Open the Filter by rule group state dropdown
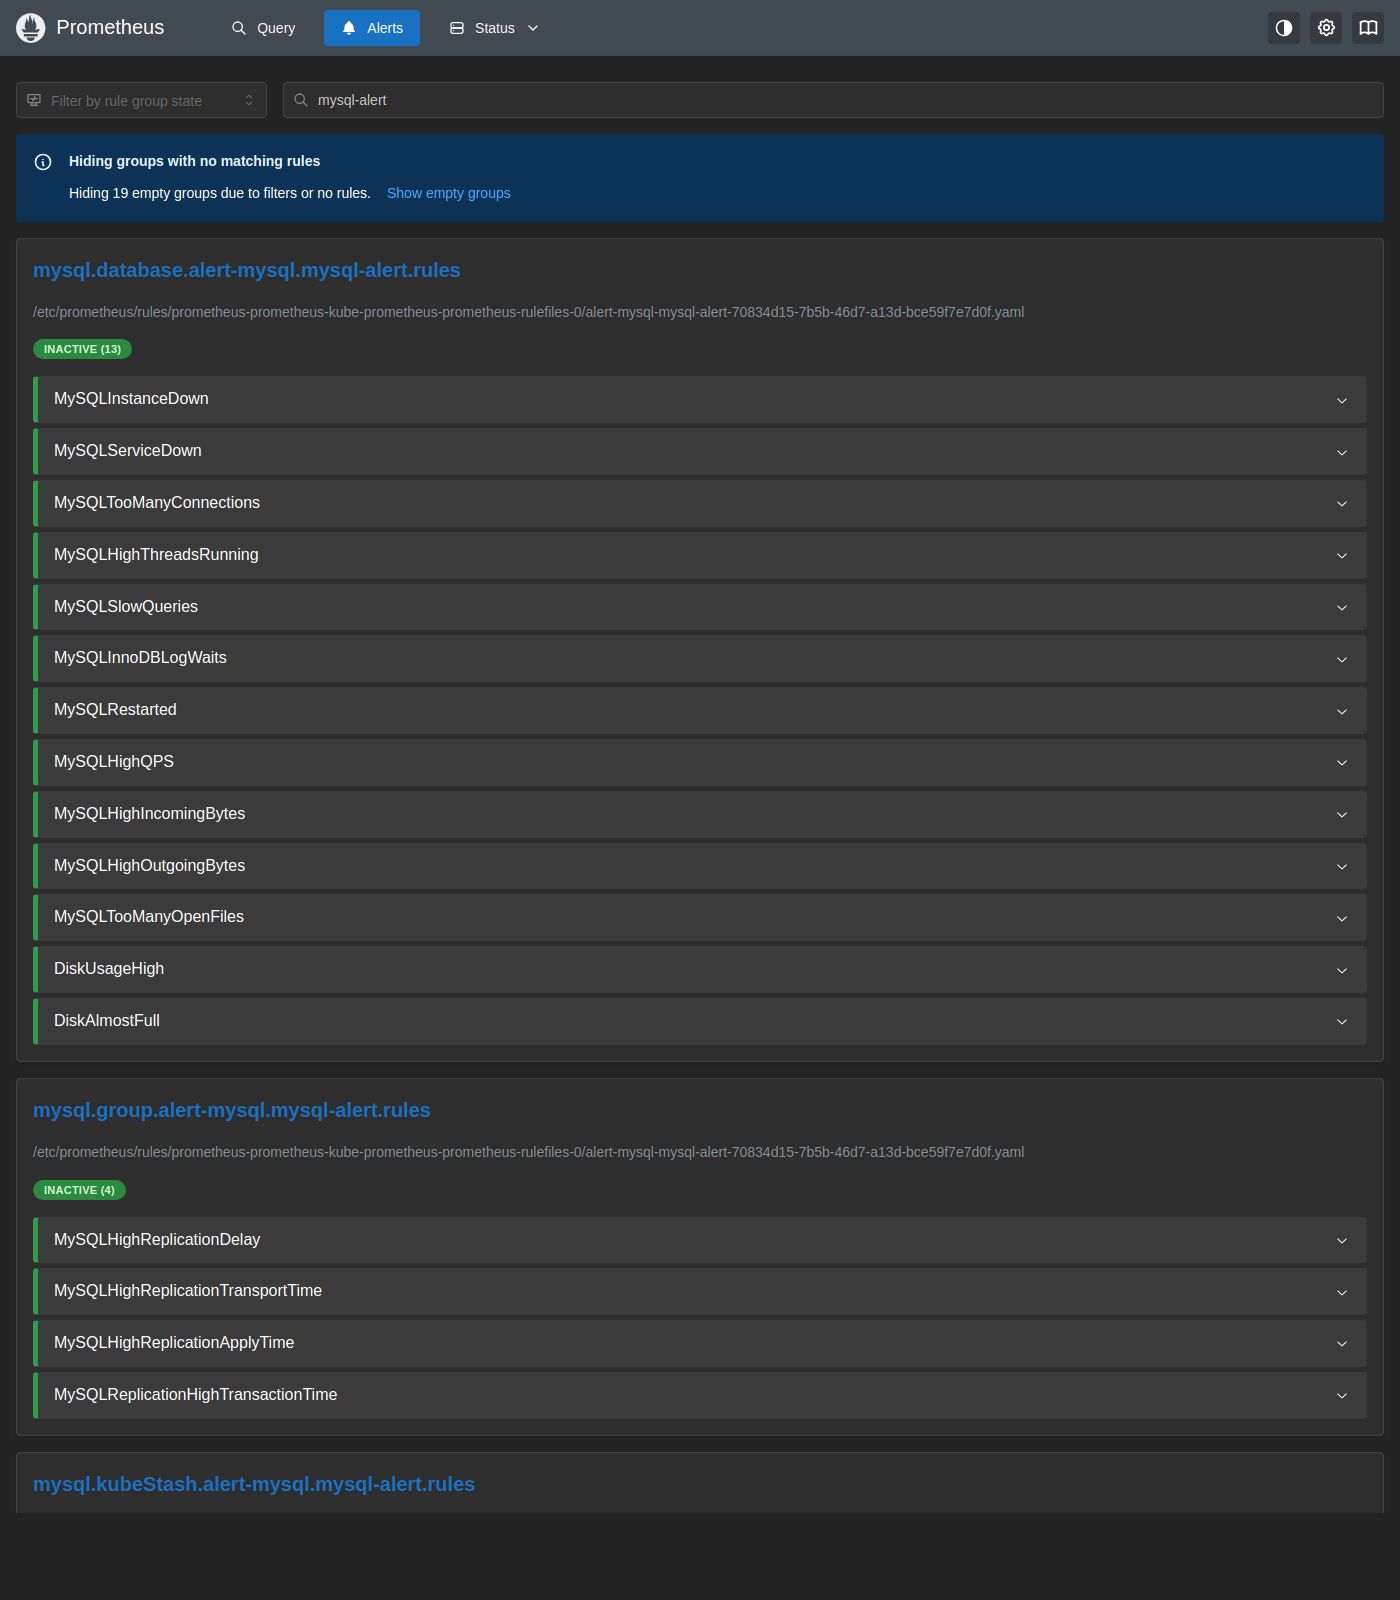The height and width of the screenshot is (1600, 1400). [x=141, y=100]
